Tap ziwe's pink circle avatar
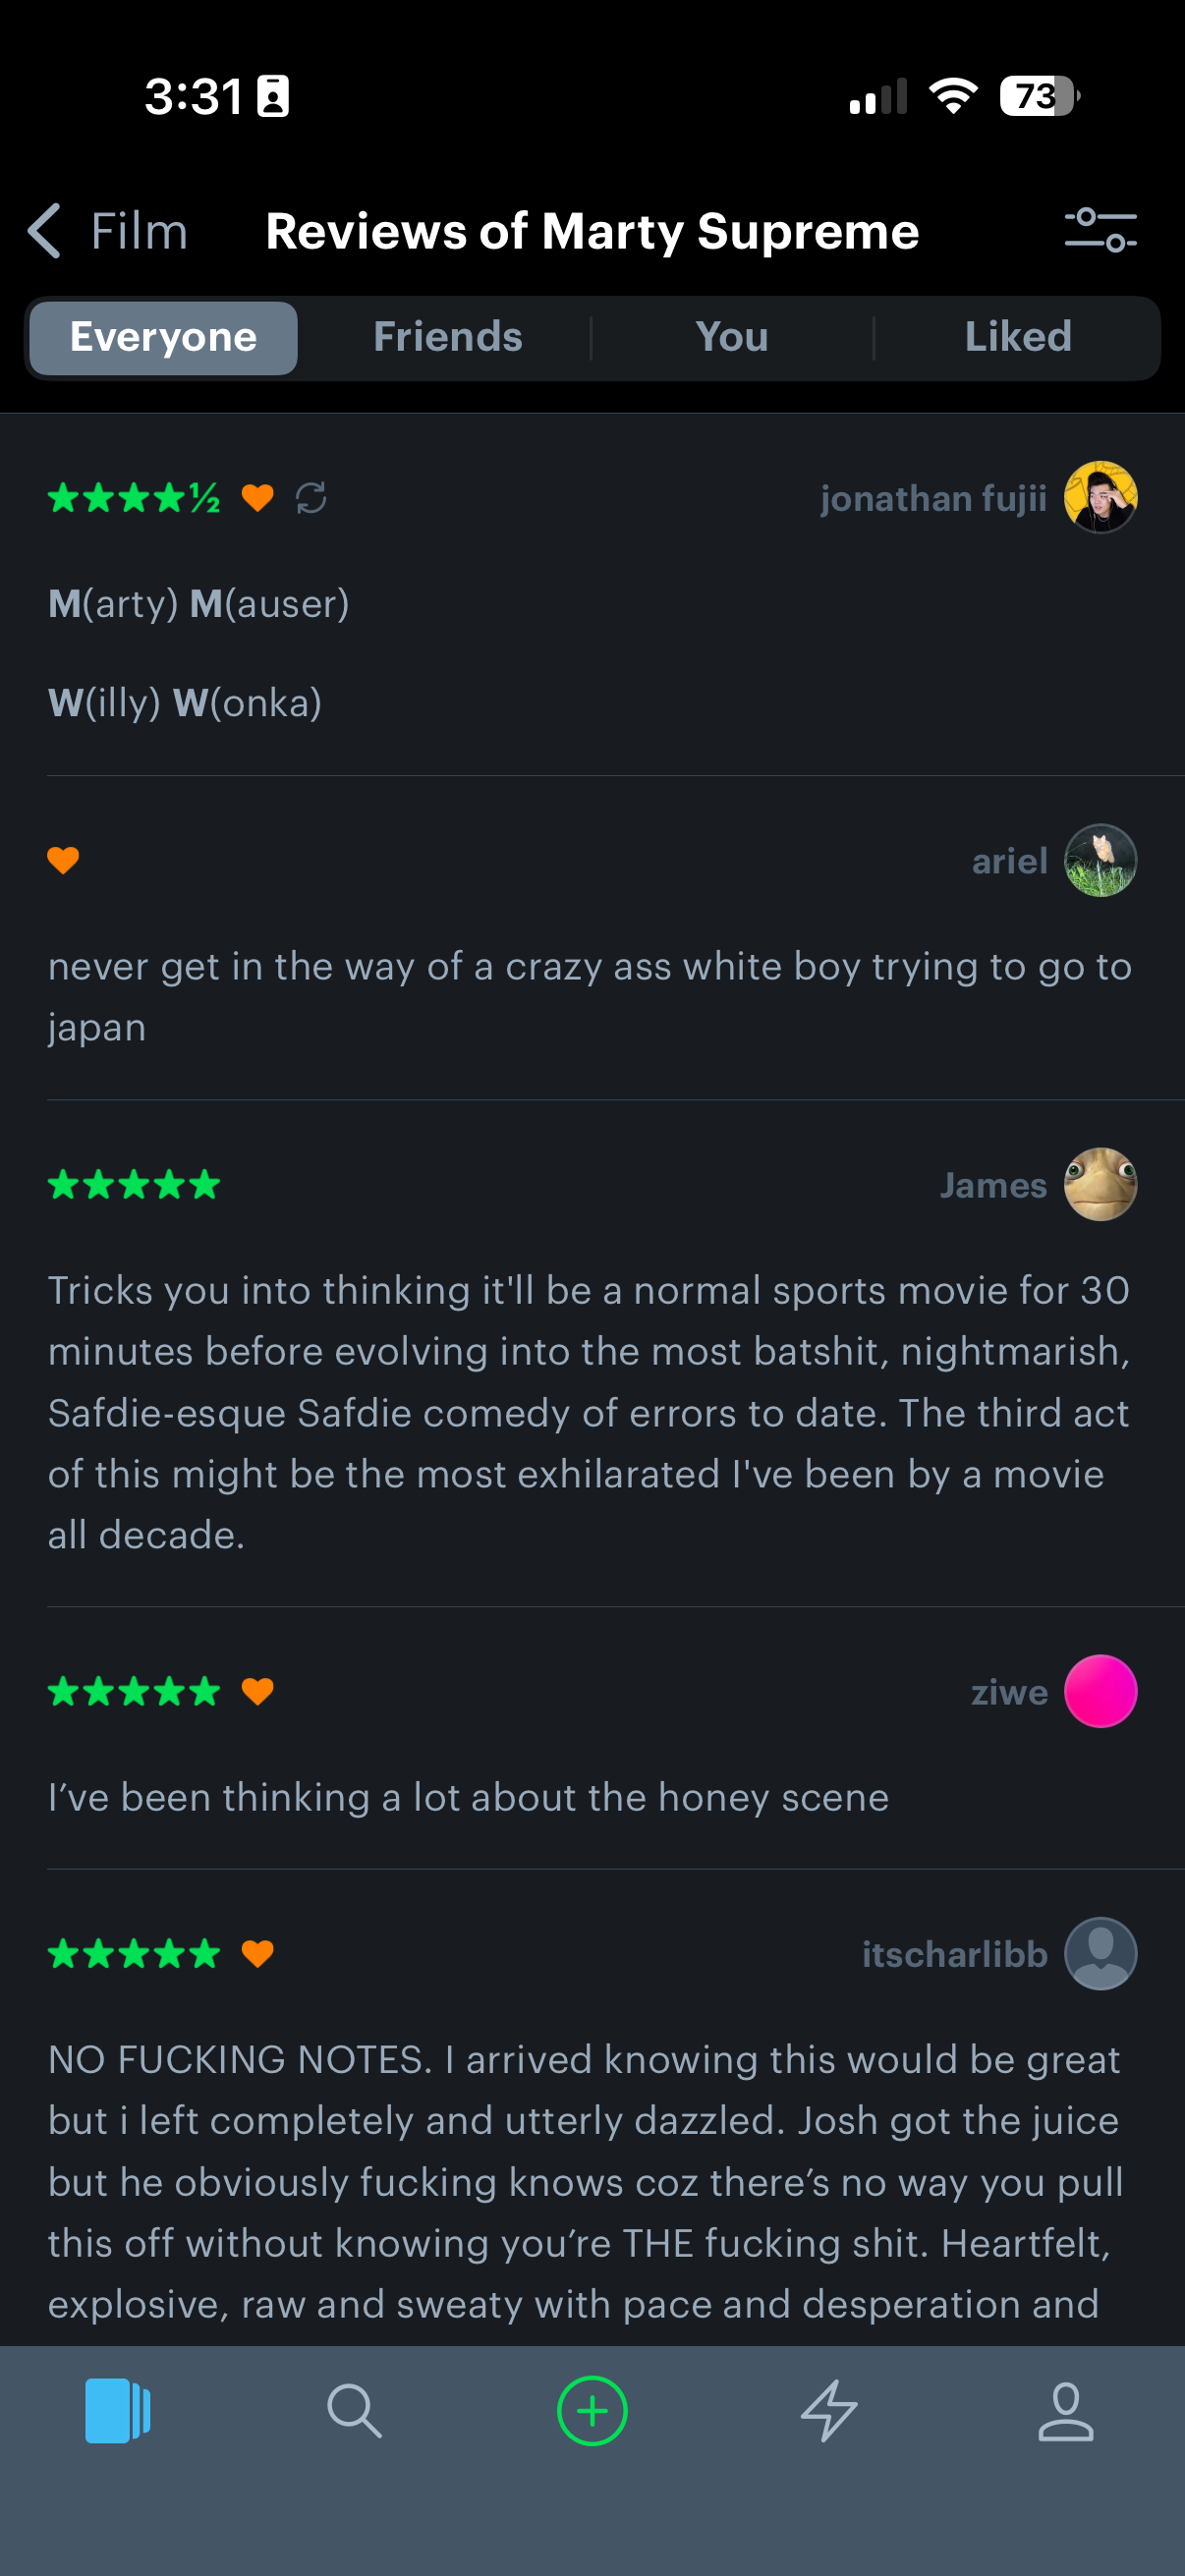The height and width of the screenshot is (2576, 1185). click(1100, 1691)
